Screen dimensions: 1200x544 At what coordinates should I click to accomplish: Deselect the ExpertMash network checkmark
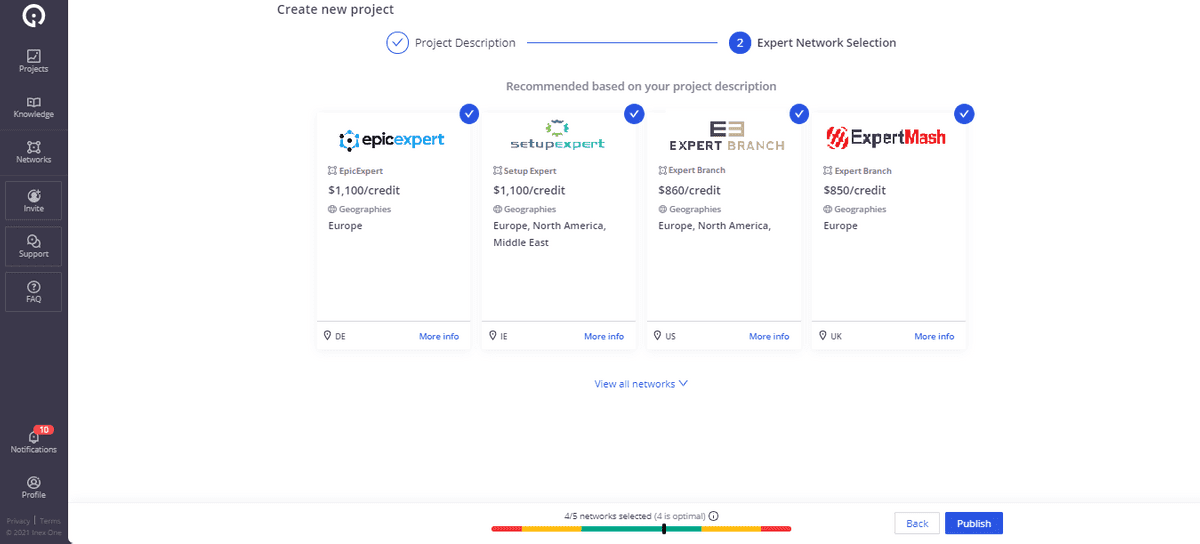tap(964, 114)
